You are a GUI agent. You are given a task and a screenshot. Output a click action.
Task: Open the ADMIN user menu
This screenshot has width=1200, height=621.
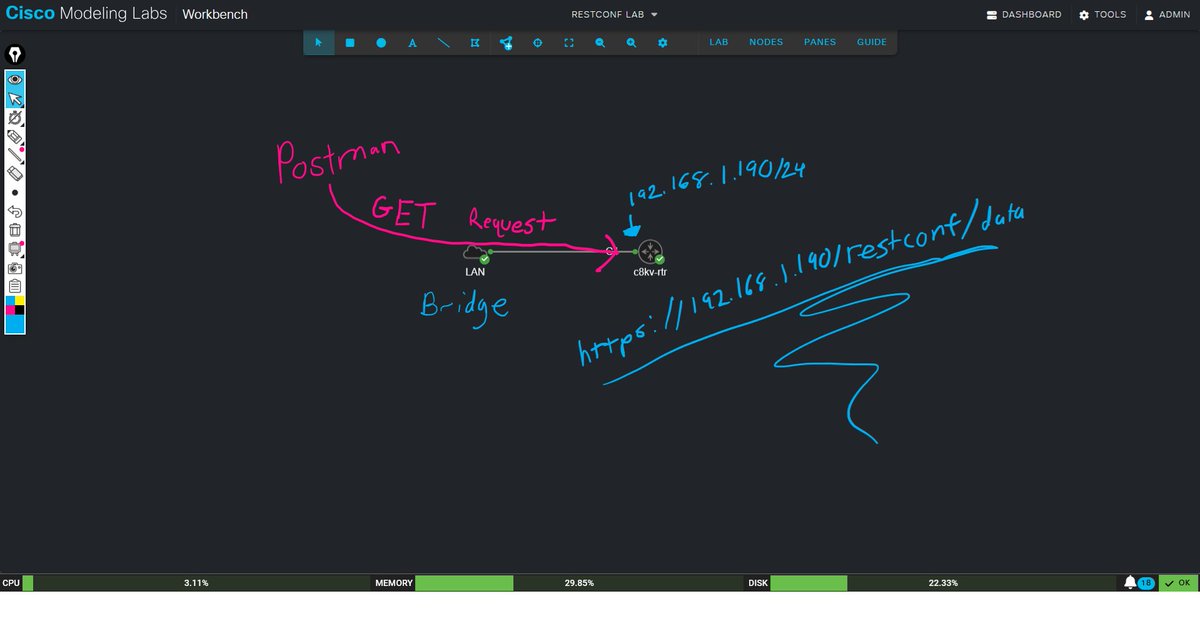point(1167,15)
